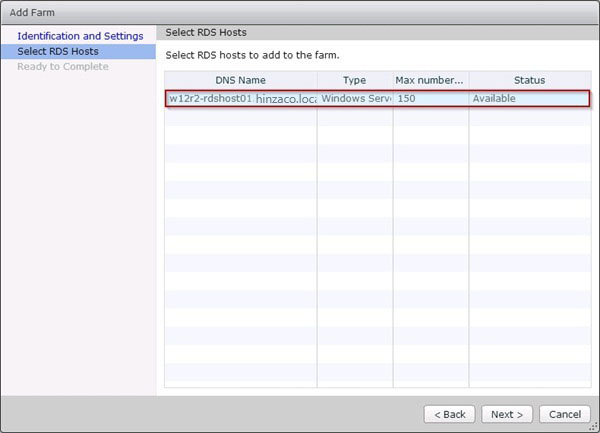600x433 pixels.
Task: Sort by DNS Name column header
Action: point(240,80)
